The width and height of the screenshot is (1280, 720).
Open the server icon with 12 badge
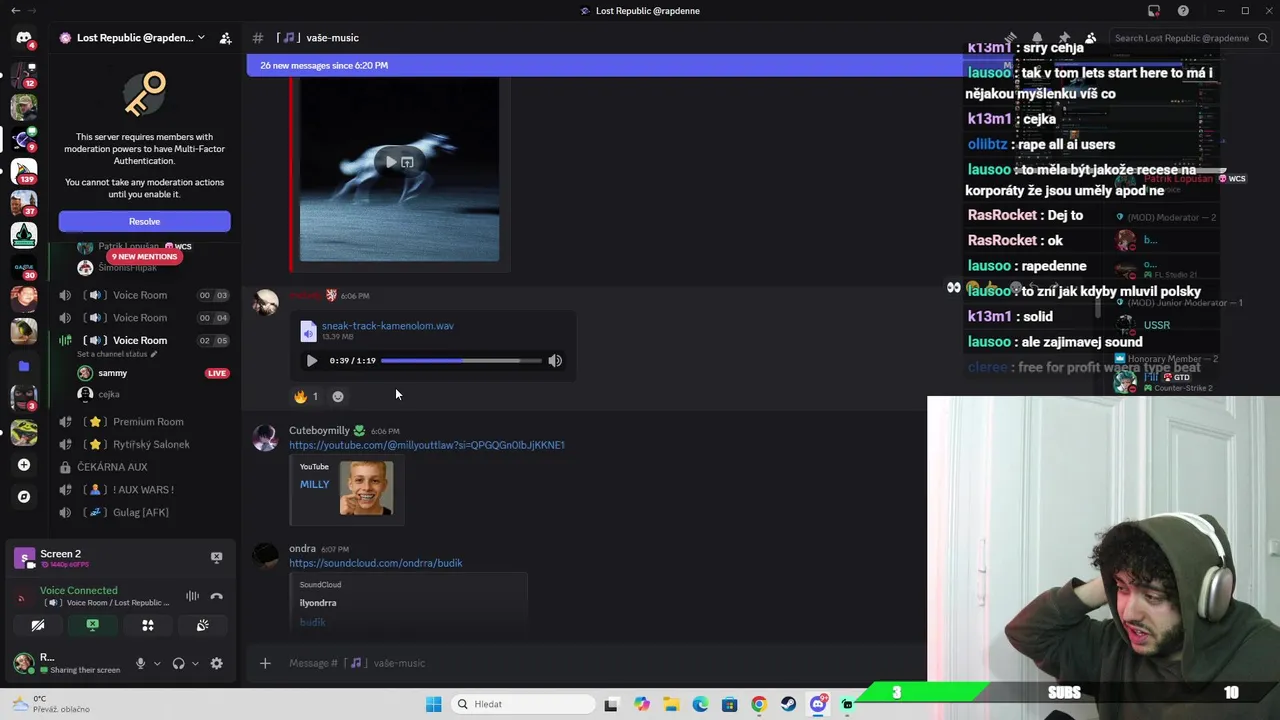pyautogui.click(x=24, y=74)
